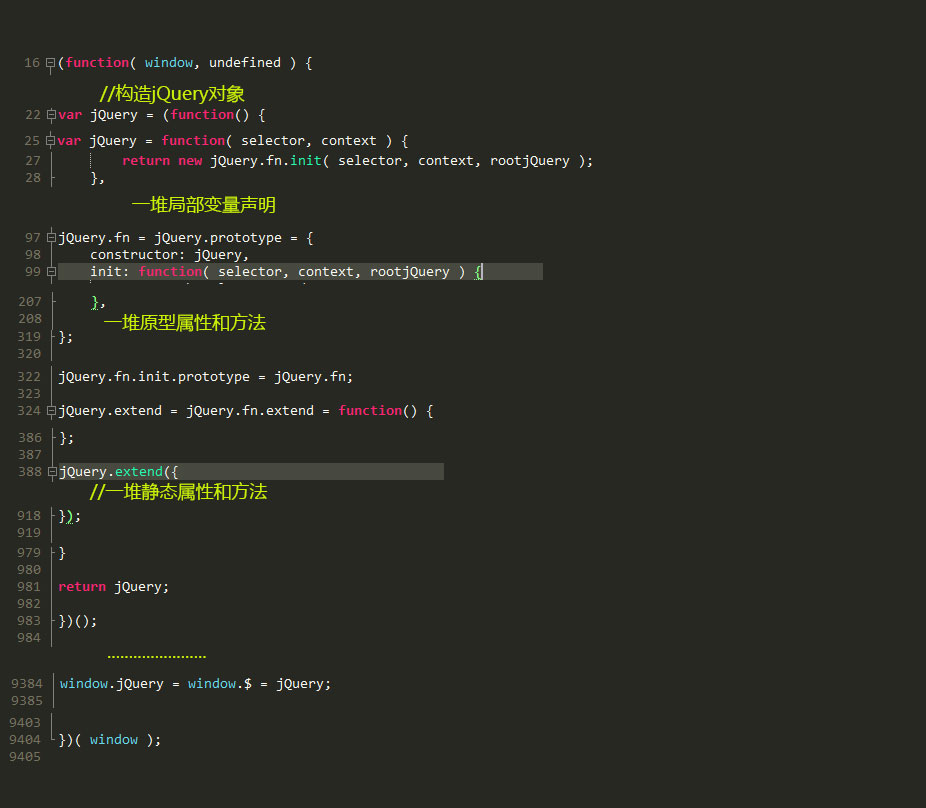Click the comment '//一堆静态属性和方法'

(178, 491)
